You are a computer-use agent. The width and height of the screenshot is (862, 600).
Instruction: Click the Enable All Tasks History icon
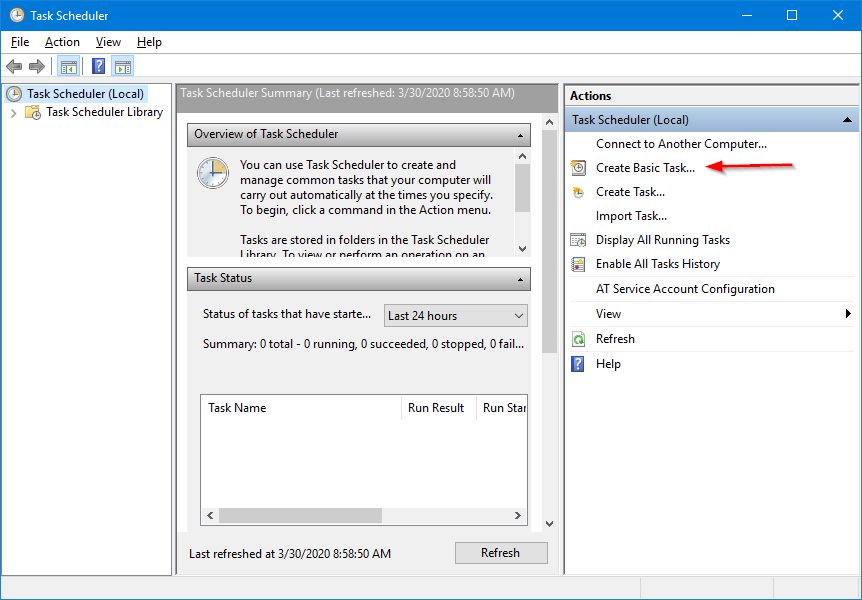(x=578, y=265)
